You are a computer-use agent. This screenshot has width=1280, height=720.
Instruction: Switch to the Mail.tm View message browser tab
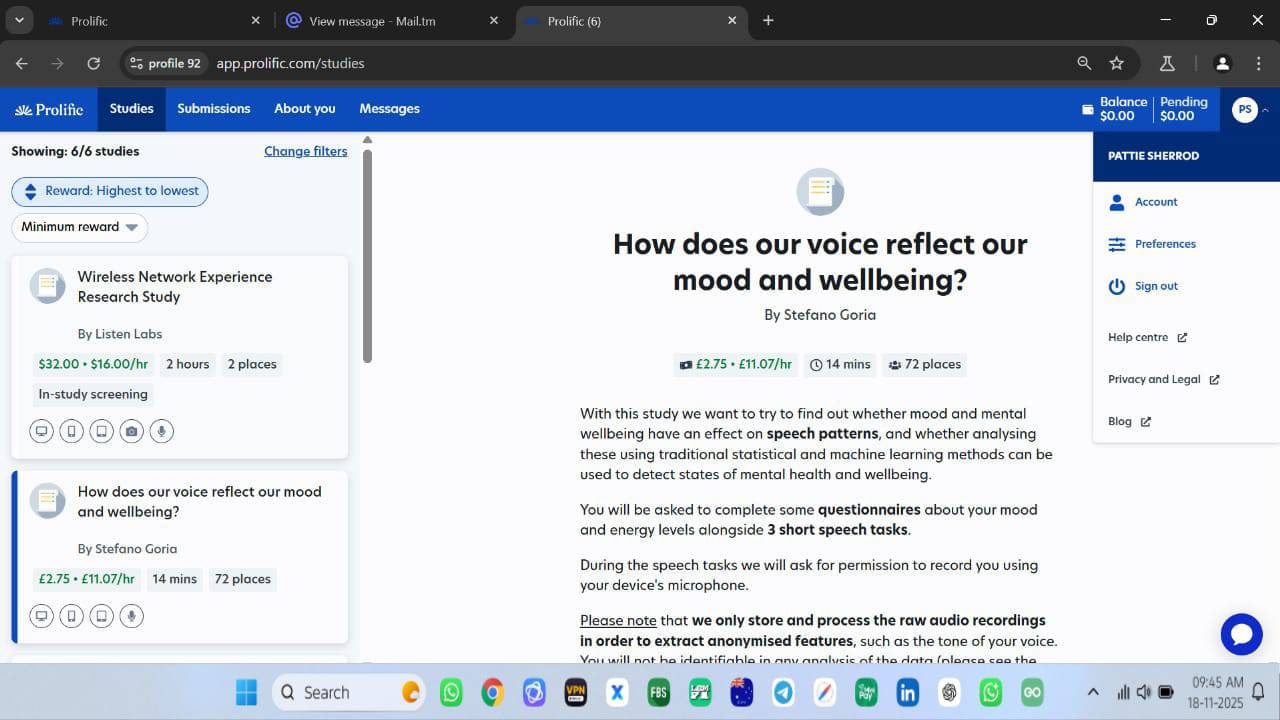(392, 21)
